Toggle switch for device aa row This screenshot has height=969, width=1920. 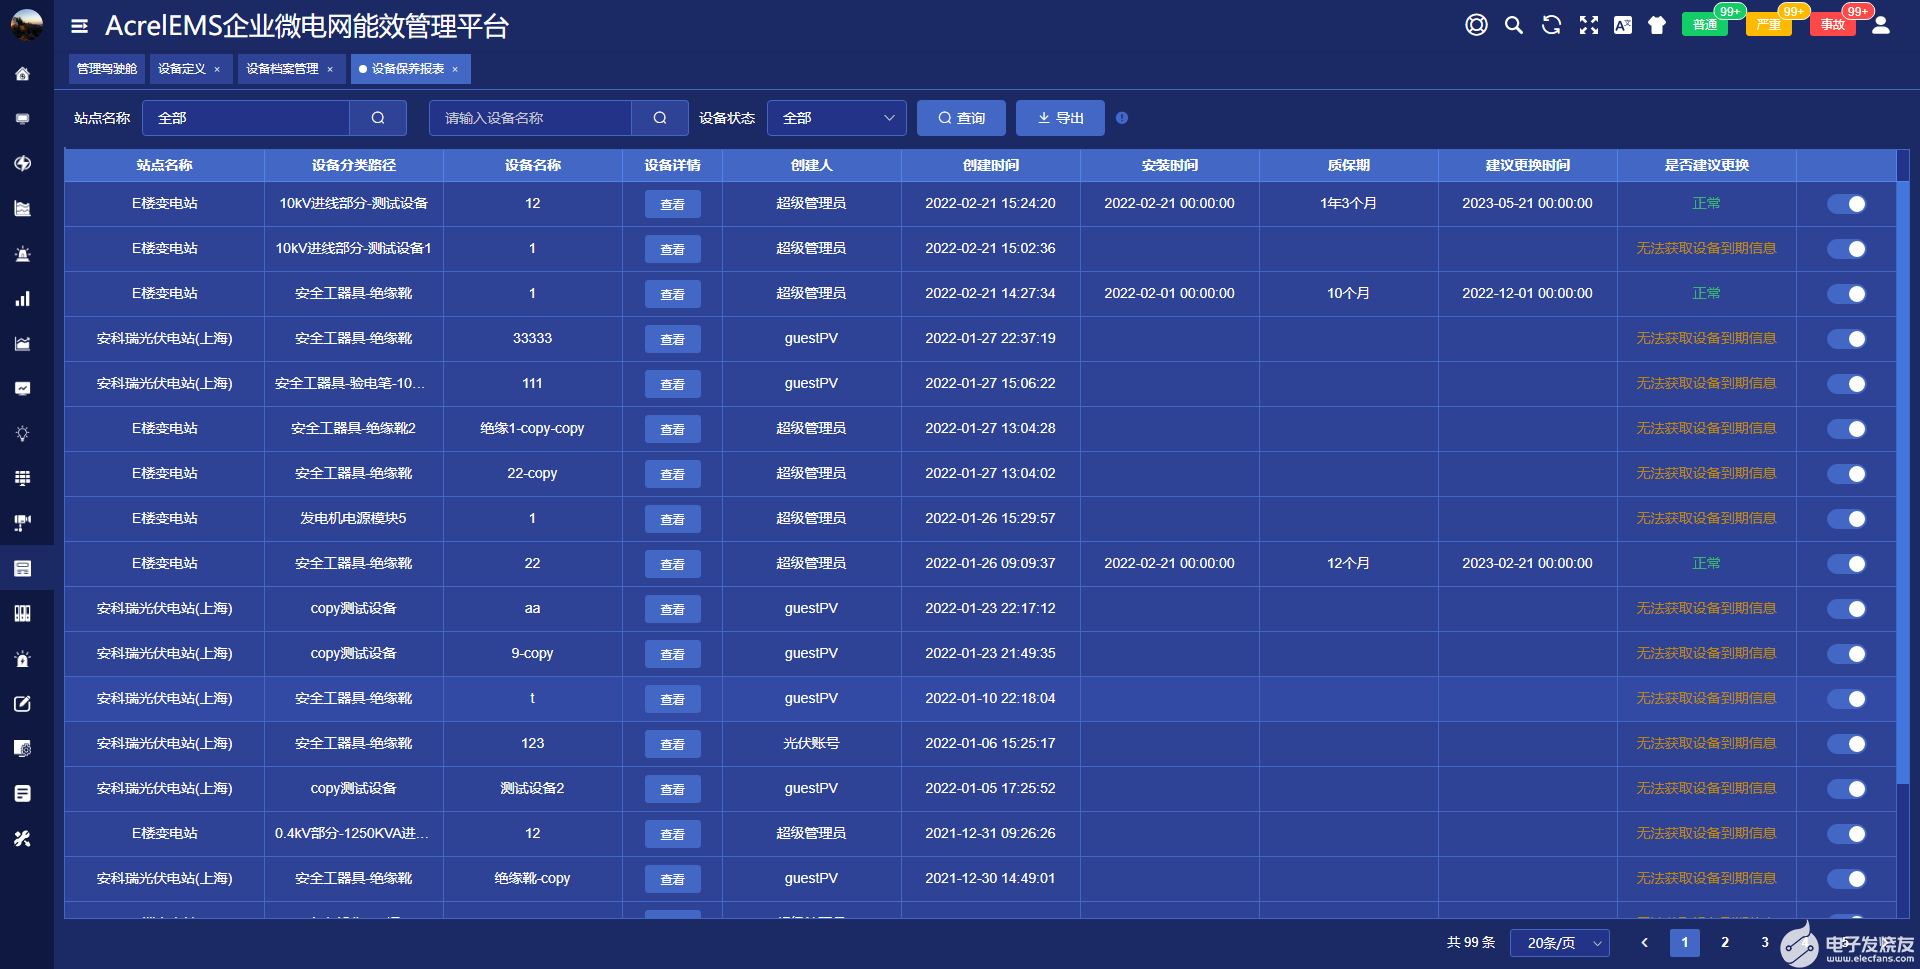pyautogui.click(x=1846, y=609)
